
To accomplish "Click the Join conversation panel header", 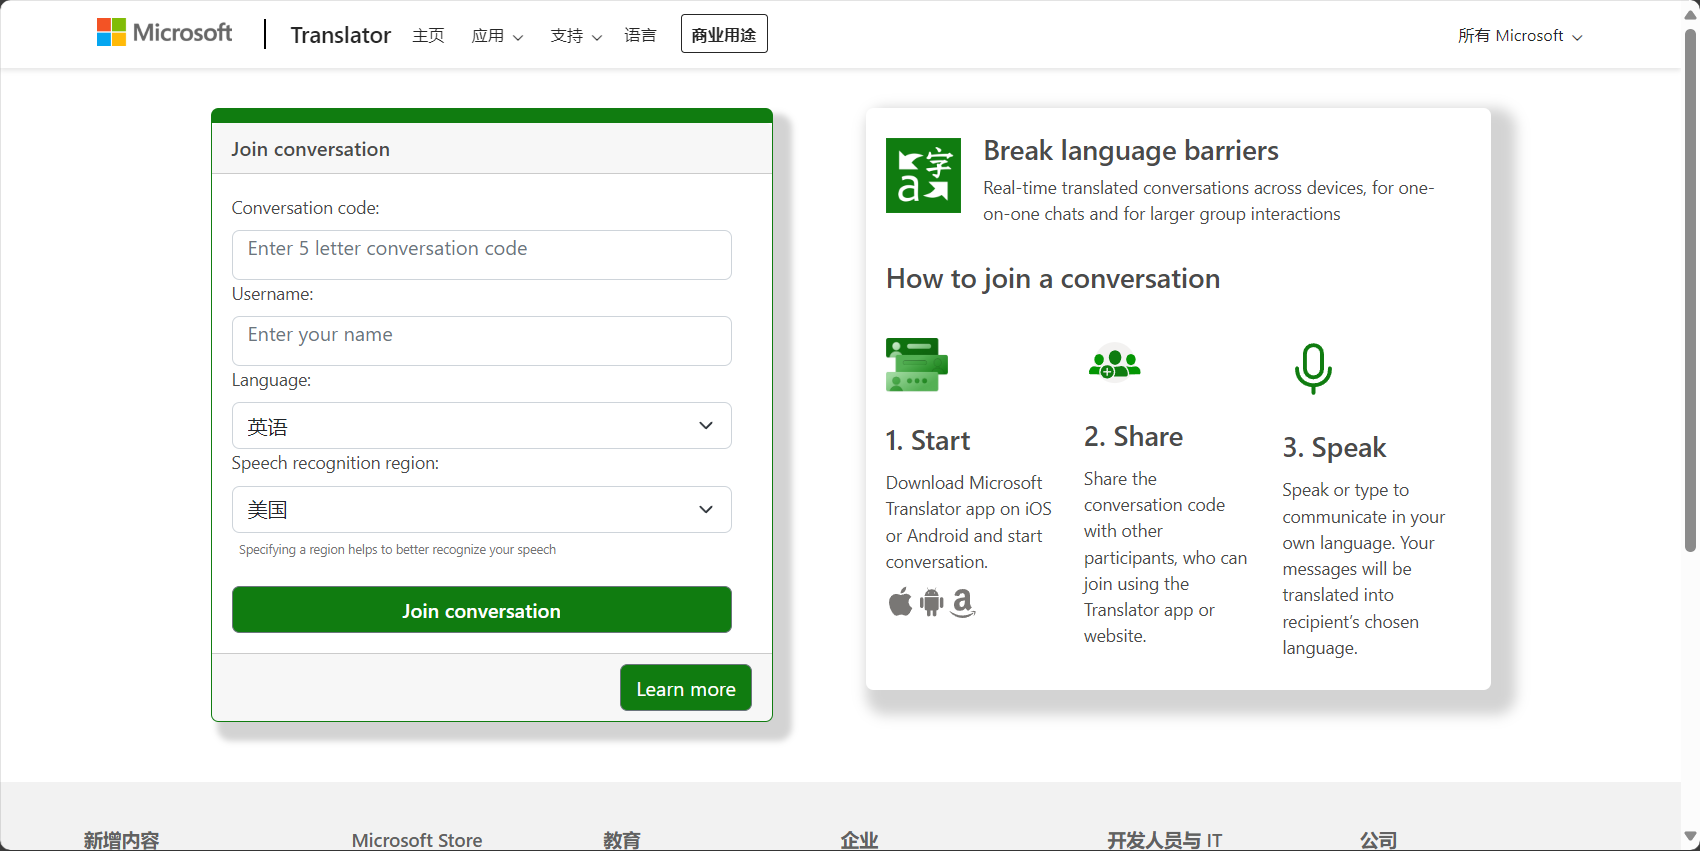I will 492,149.
